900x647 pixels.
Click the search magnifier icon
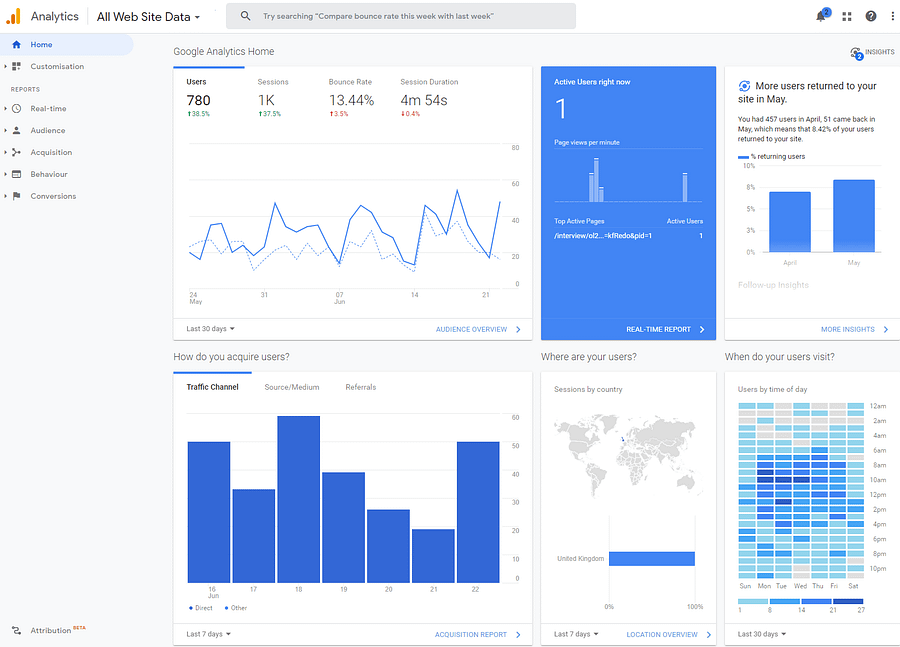point(245,16)
